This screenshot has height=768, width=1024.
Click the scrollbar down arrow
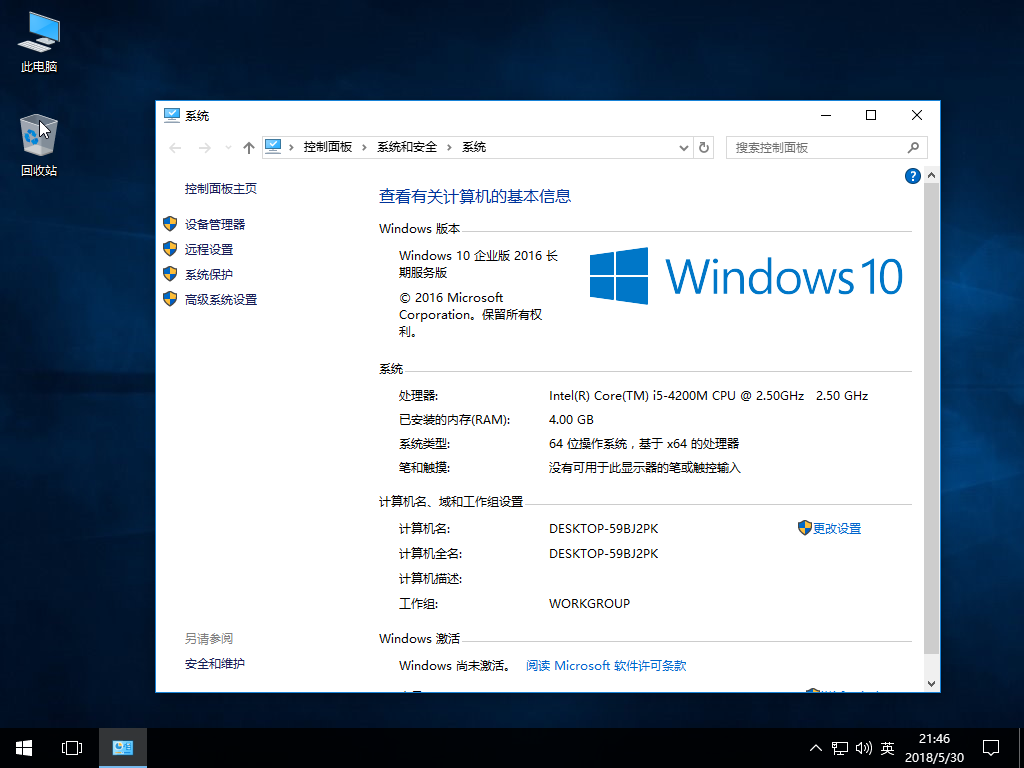click(932, 684)
